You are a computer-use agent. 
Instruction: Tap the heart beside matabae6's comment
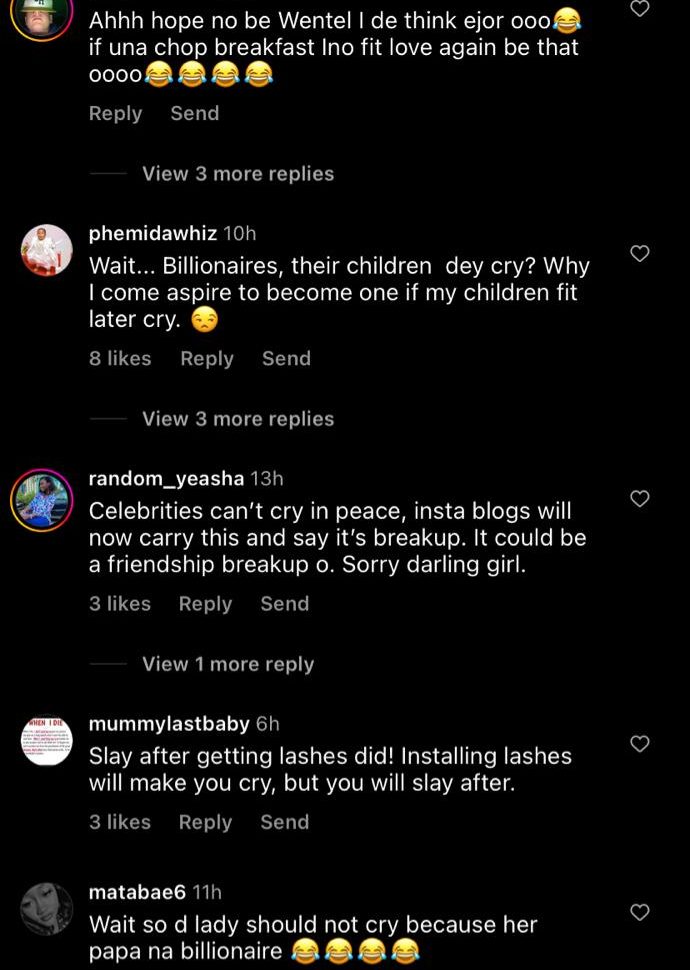pos(640,912)
